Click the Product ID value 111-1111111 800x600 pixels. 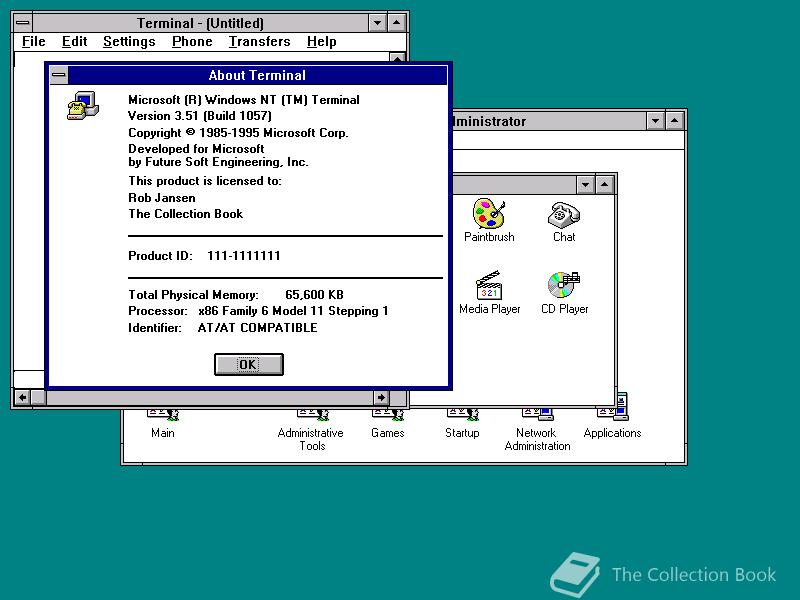click(243, 256)
